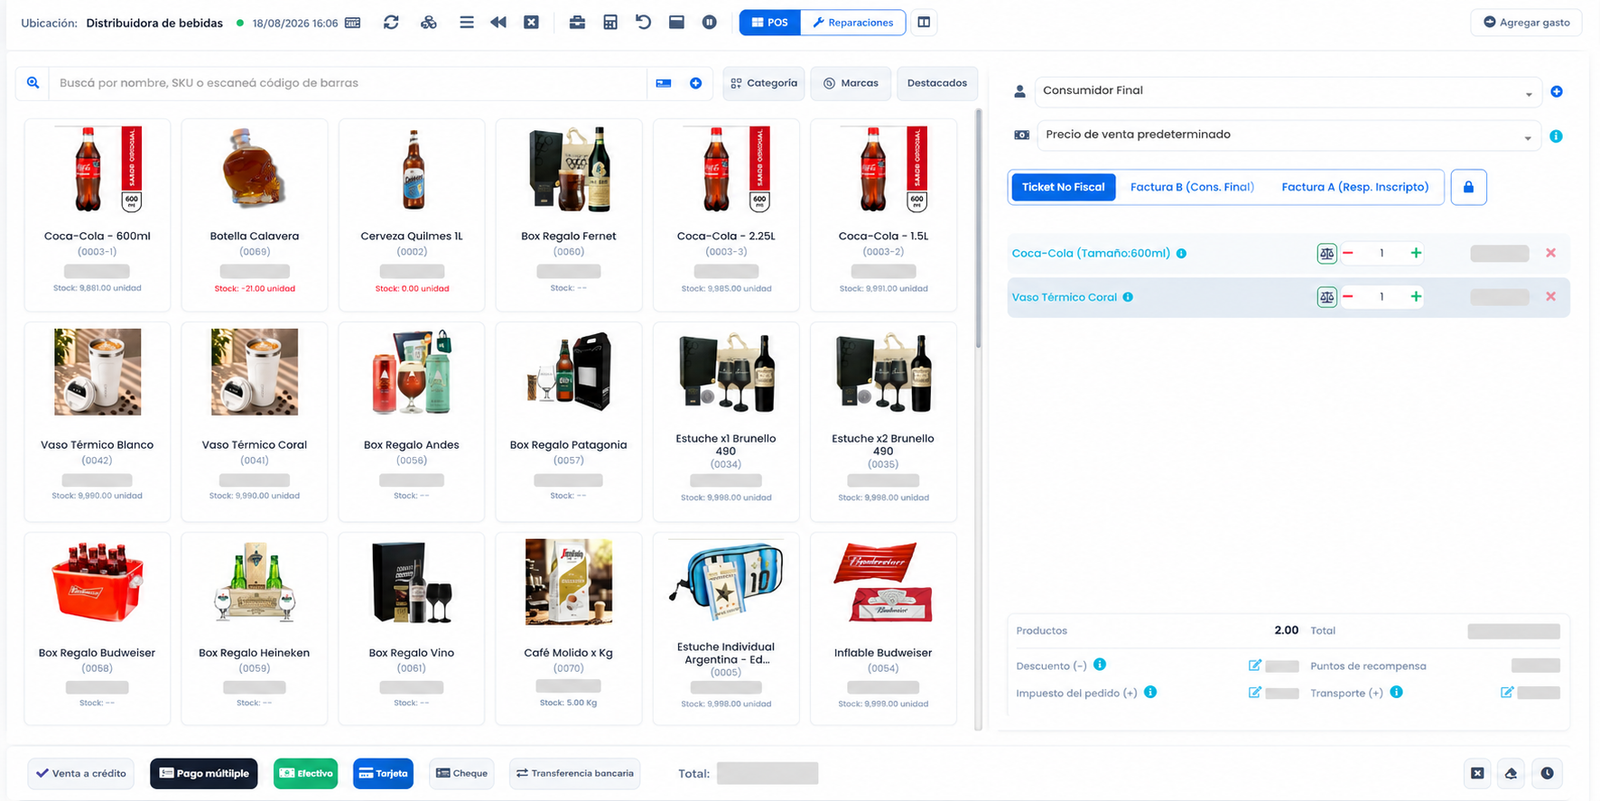Decrease Coca-Cola quantity with minus
Viewport: 1600px width, 801px height.
click(x=1348, y=253)
